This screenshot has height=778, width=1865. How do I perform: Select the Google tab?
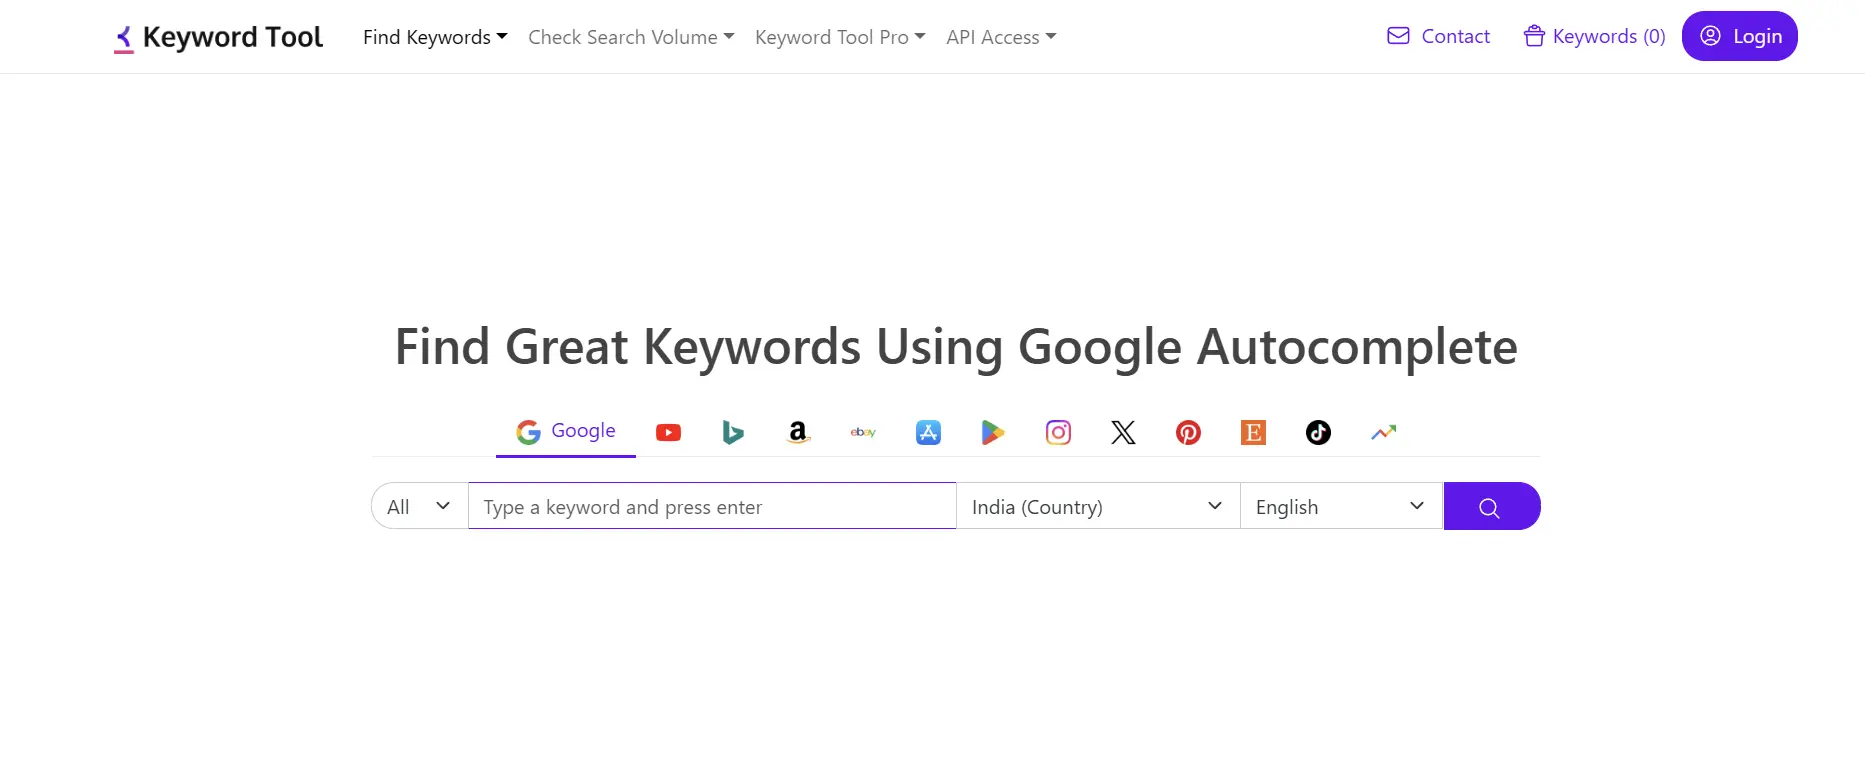tap(566, 431)
